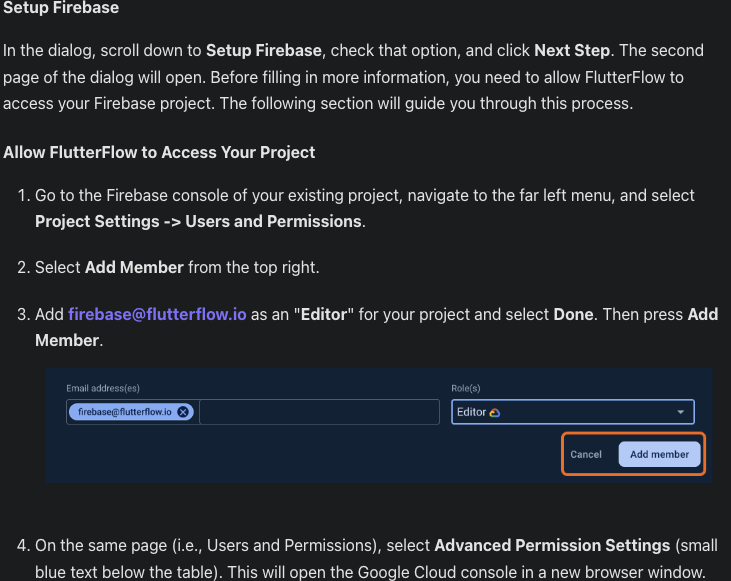Click the bold Project Settings -> Users and Permissions text

pos(198,221)
